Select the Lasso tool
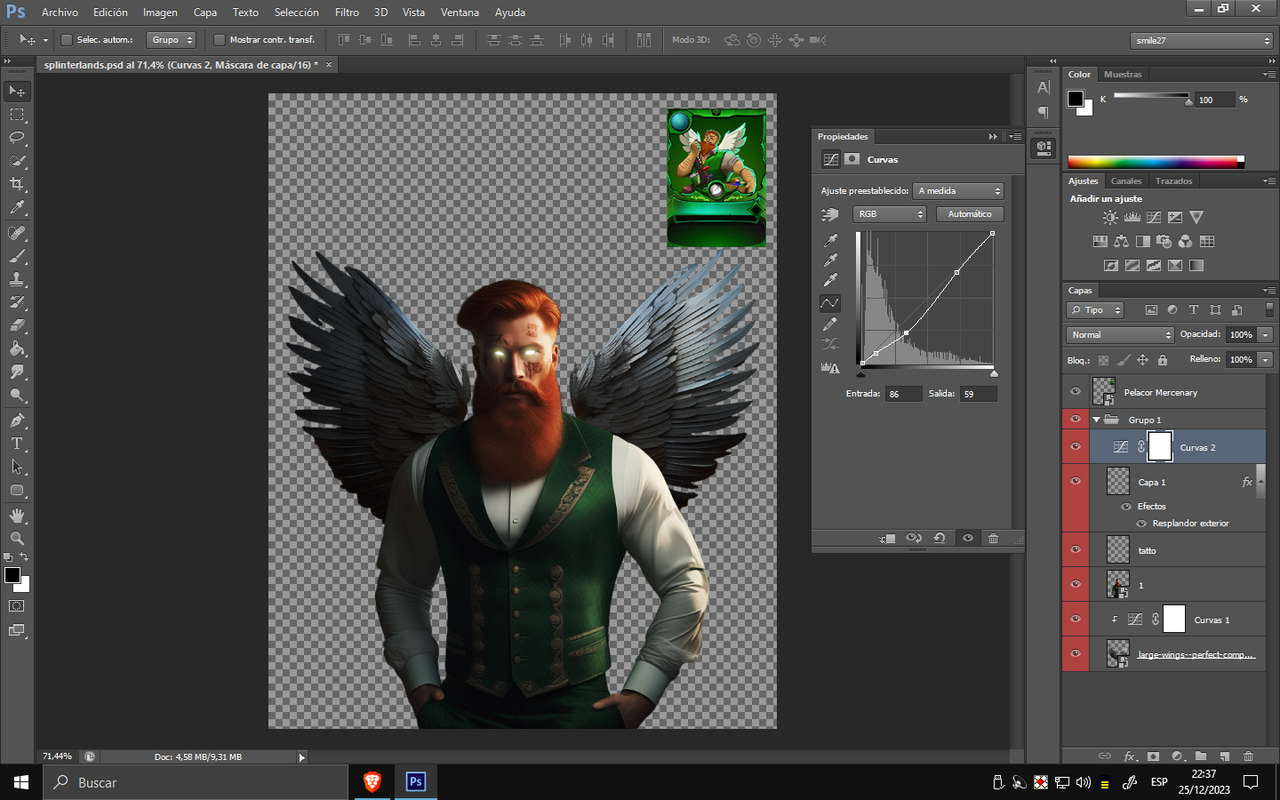 pos(17,138)
